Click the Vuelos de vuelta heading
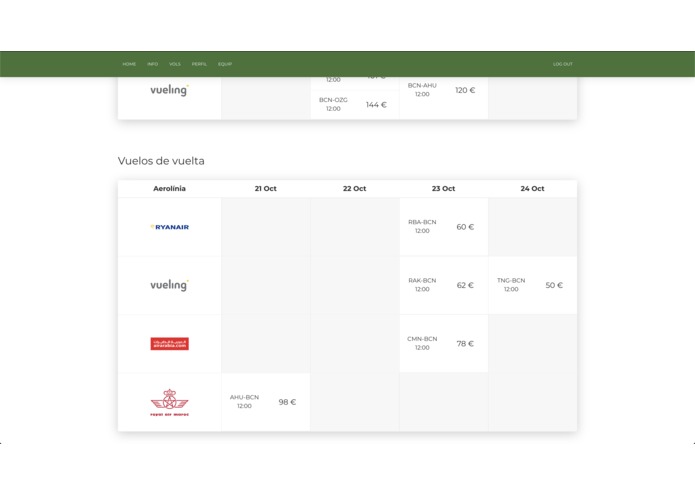 point(161,161)
